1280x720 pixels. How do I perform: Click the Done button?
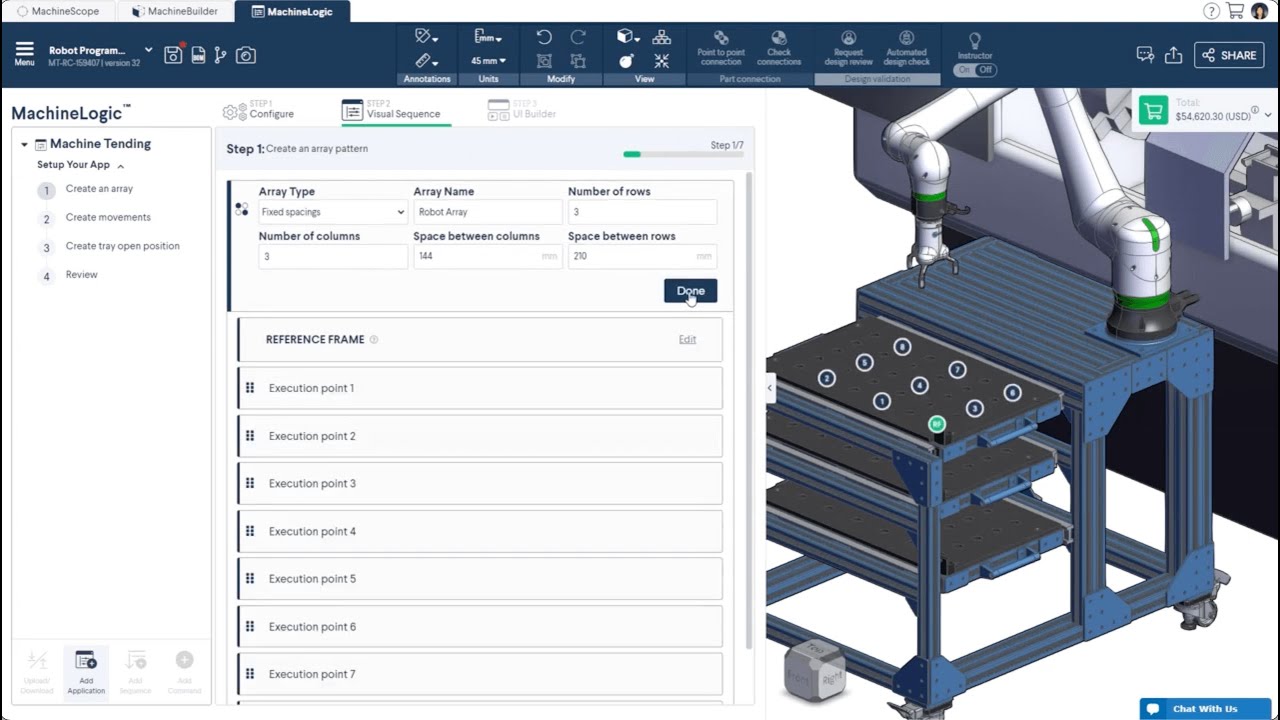[690, 291]
